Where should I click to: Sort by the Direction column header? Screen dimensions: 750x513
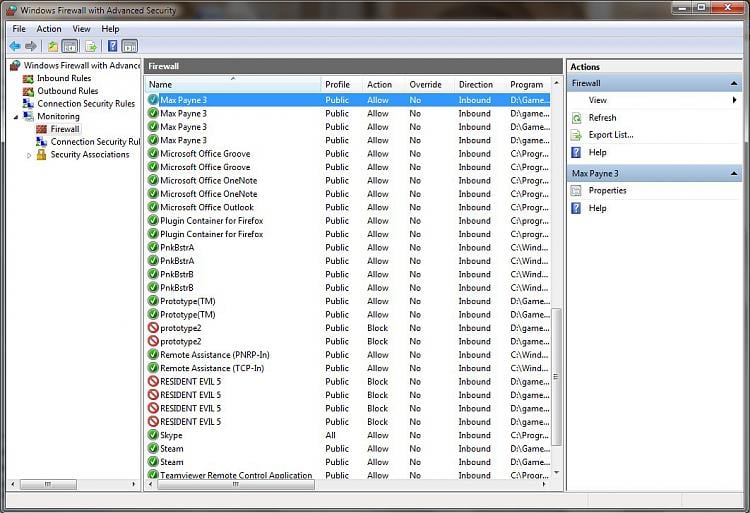coord(480,85)
